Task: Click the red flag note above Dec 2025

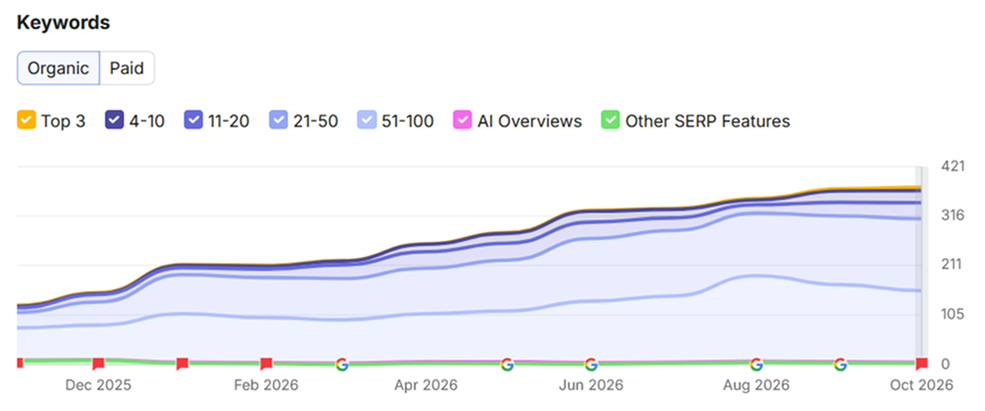Action: [98, 364]
